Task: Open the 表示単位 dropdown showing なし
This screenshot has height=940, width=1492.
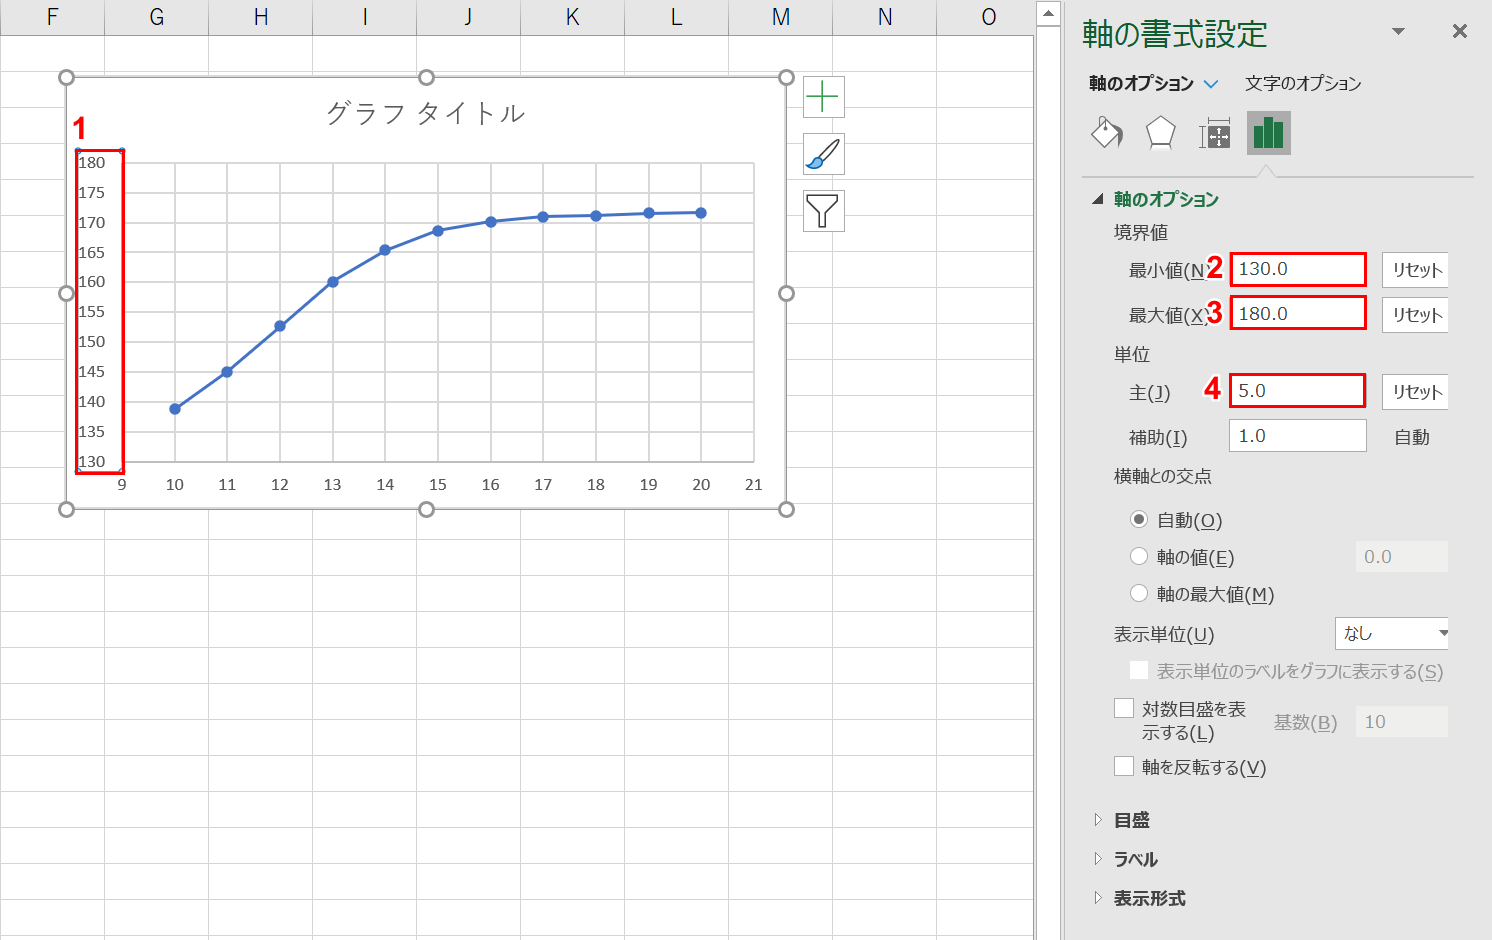Action: 1391,633
